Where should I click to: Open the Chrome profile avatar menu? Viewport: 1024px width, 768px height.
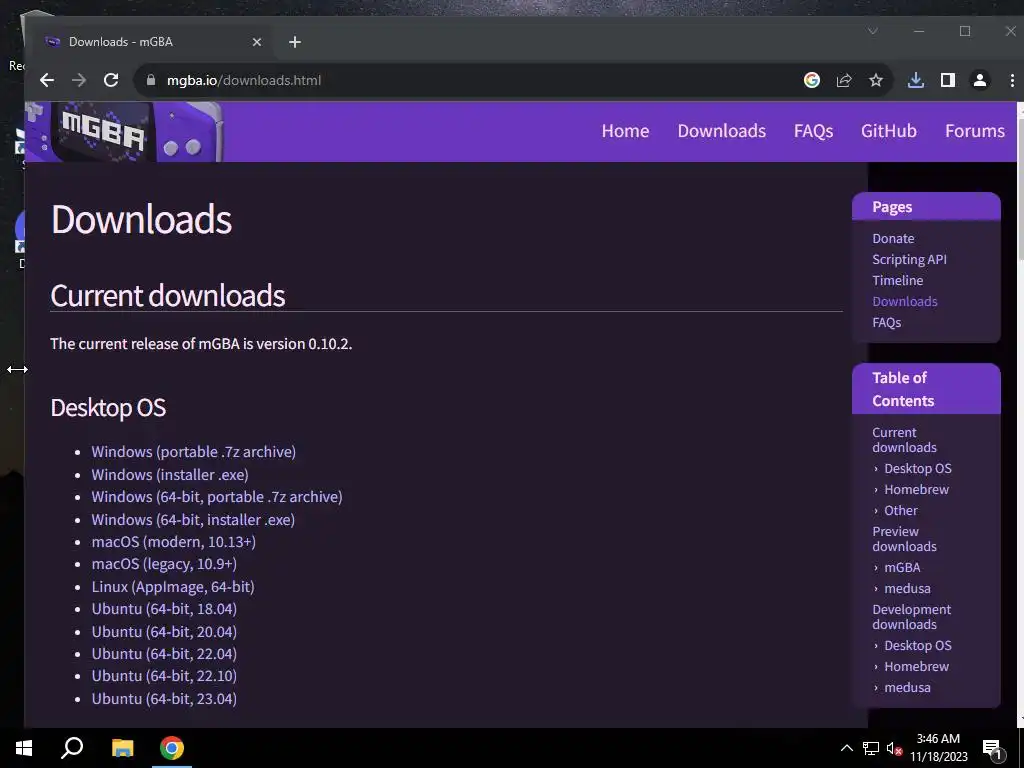pyautogui.click(x=980, y=80)
